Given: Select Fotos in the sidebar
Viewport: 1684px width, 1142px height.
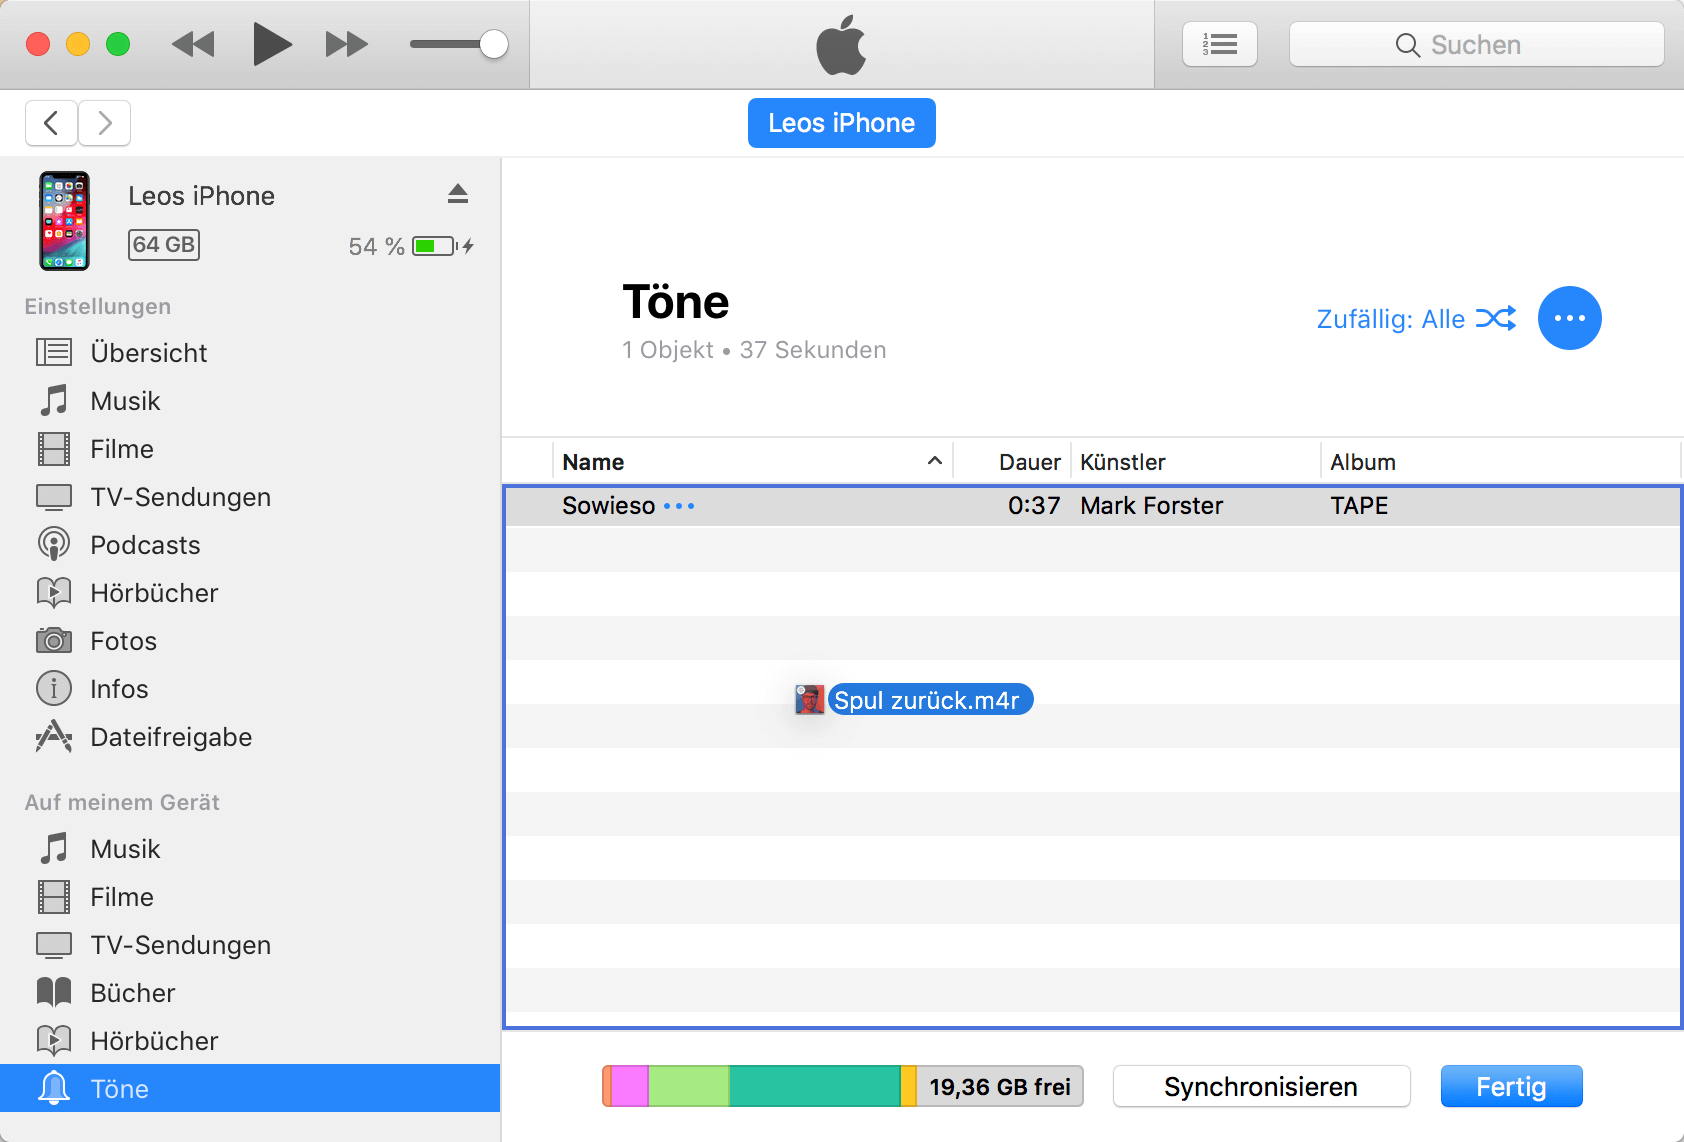Looking at the screenshot, I should (x=250, y=641).
